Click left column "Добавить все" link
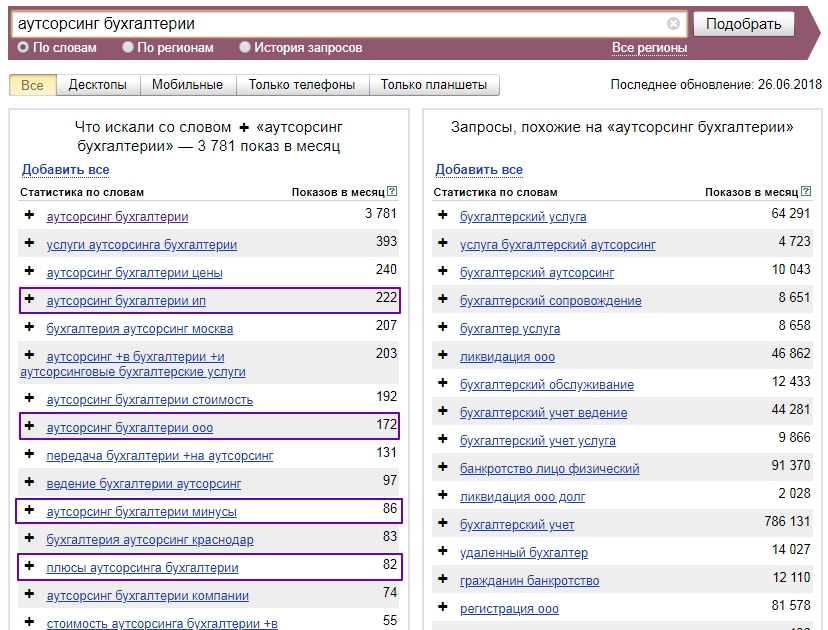Screen dimensions: 828x630 [65, 170]
